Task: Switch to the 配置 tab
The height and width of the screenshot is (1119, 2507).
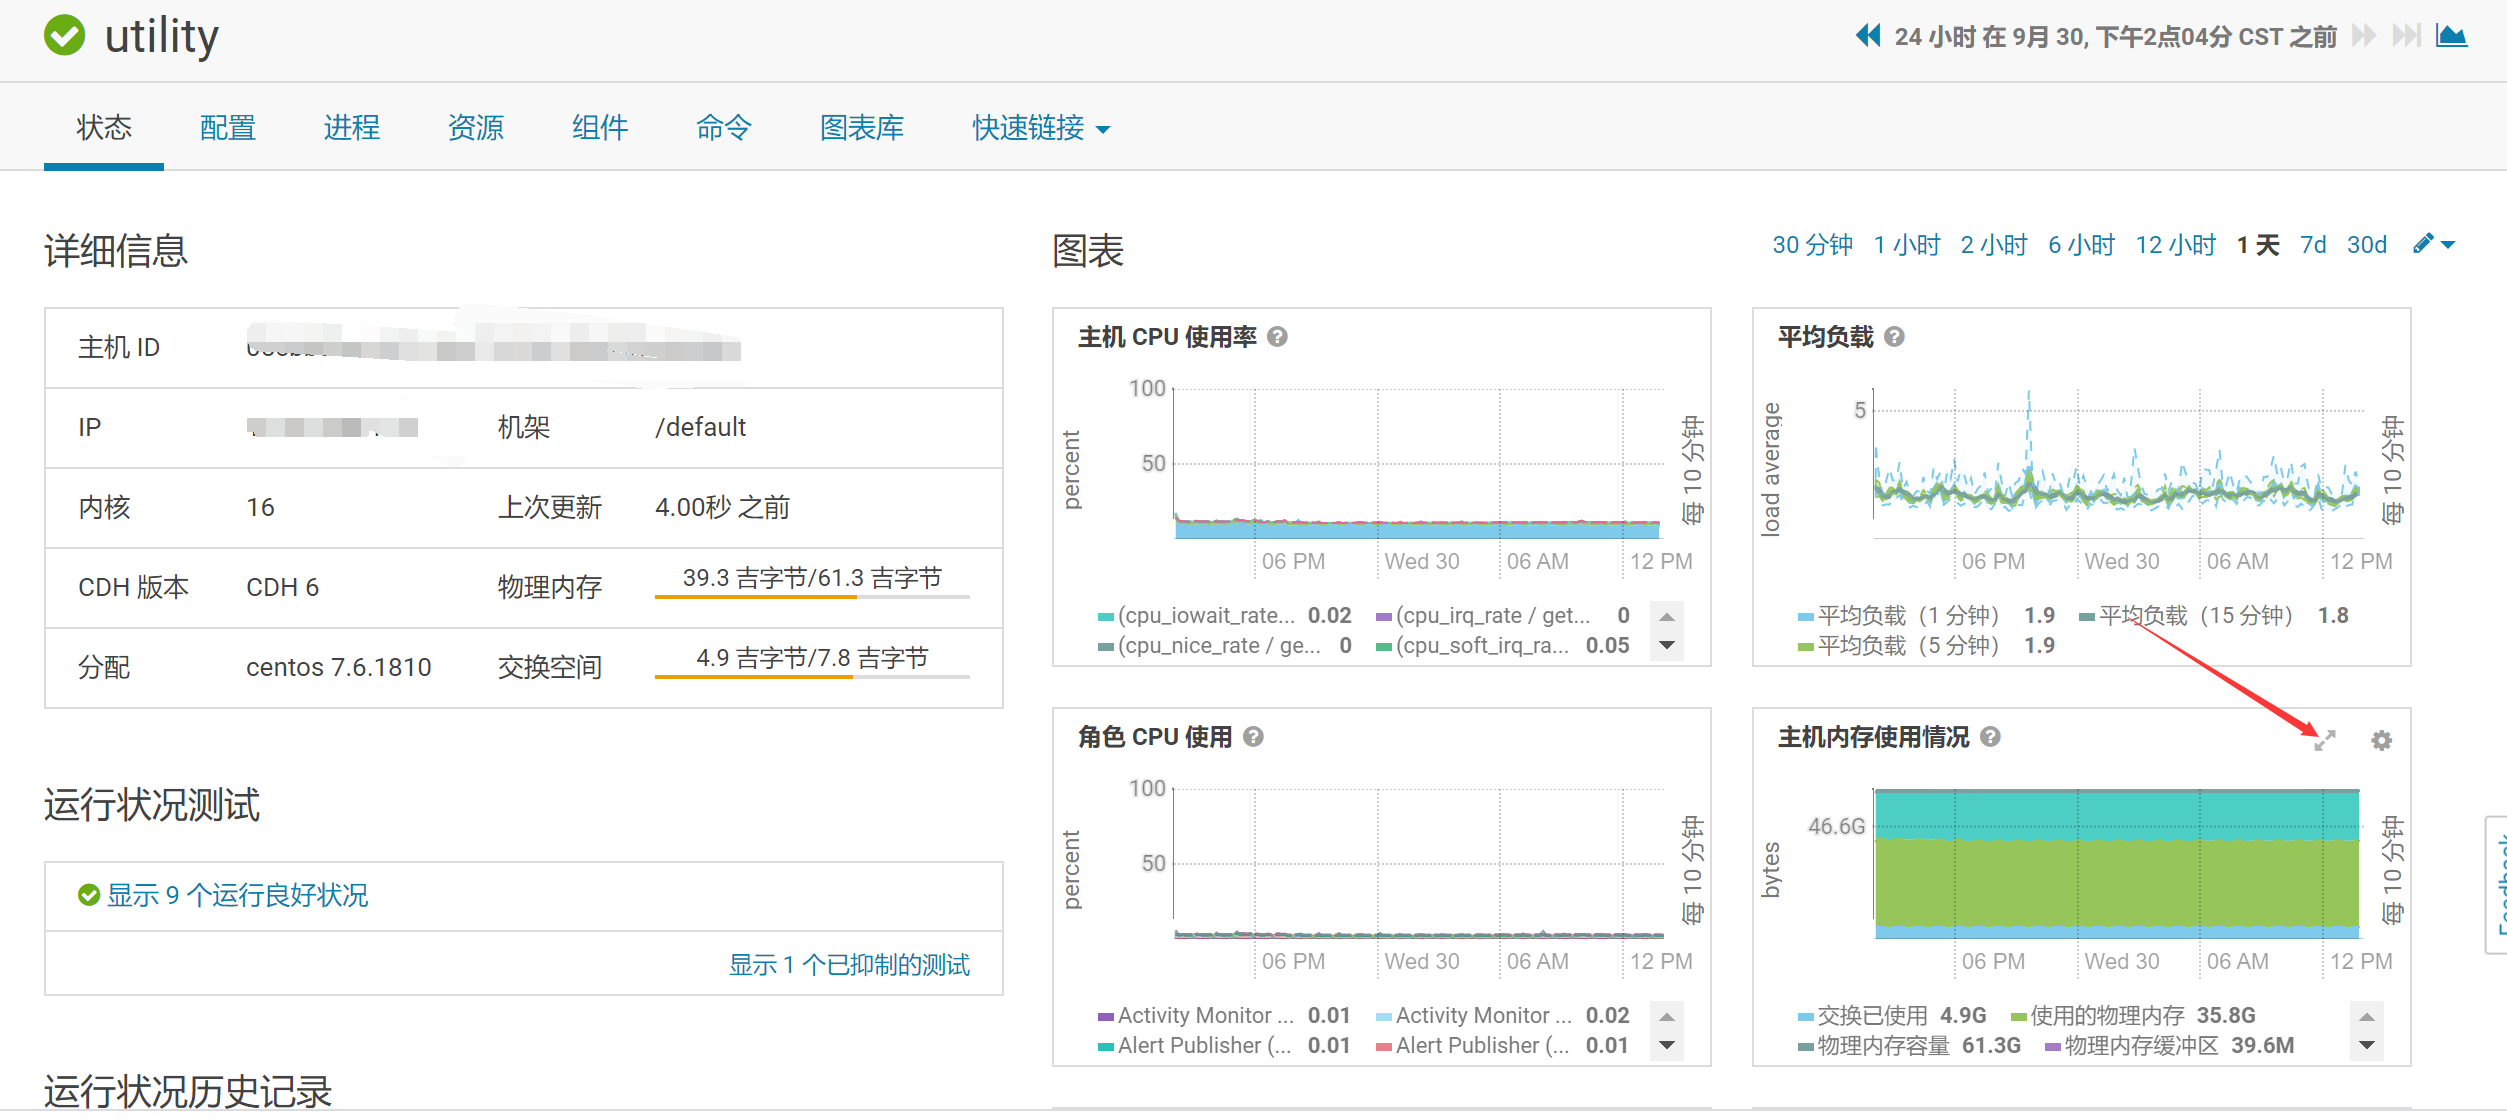Action: pos(227,128)
